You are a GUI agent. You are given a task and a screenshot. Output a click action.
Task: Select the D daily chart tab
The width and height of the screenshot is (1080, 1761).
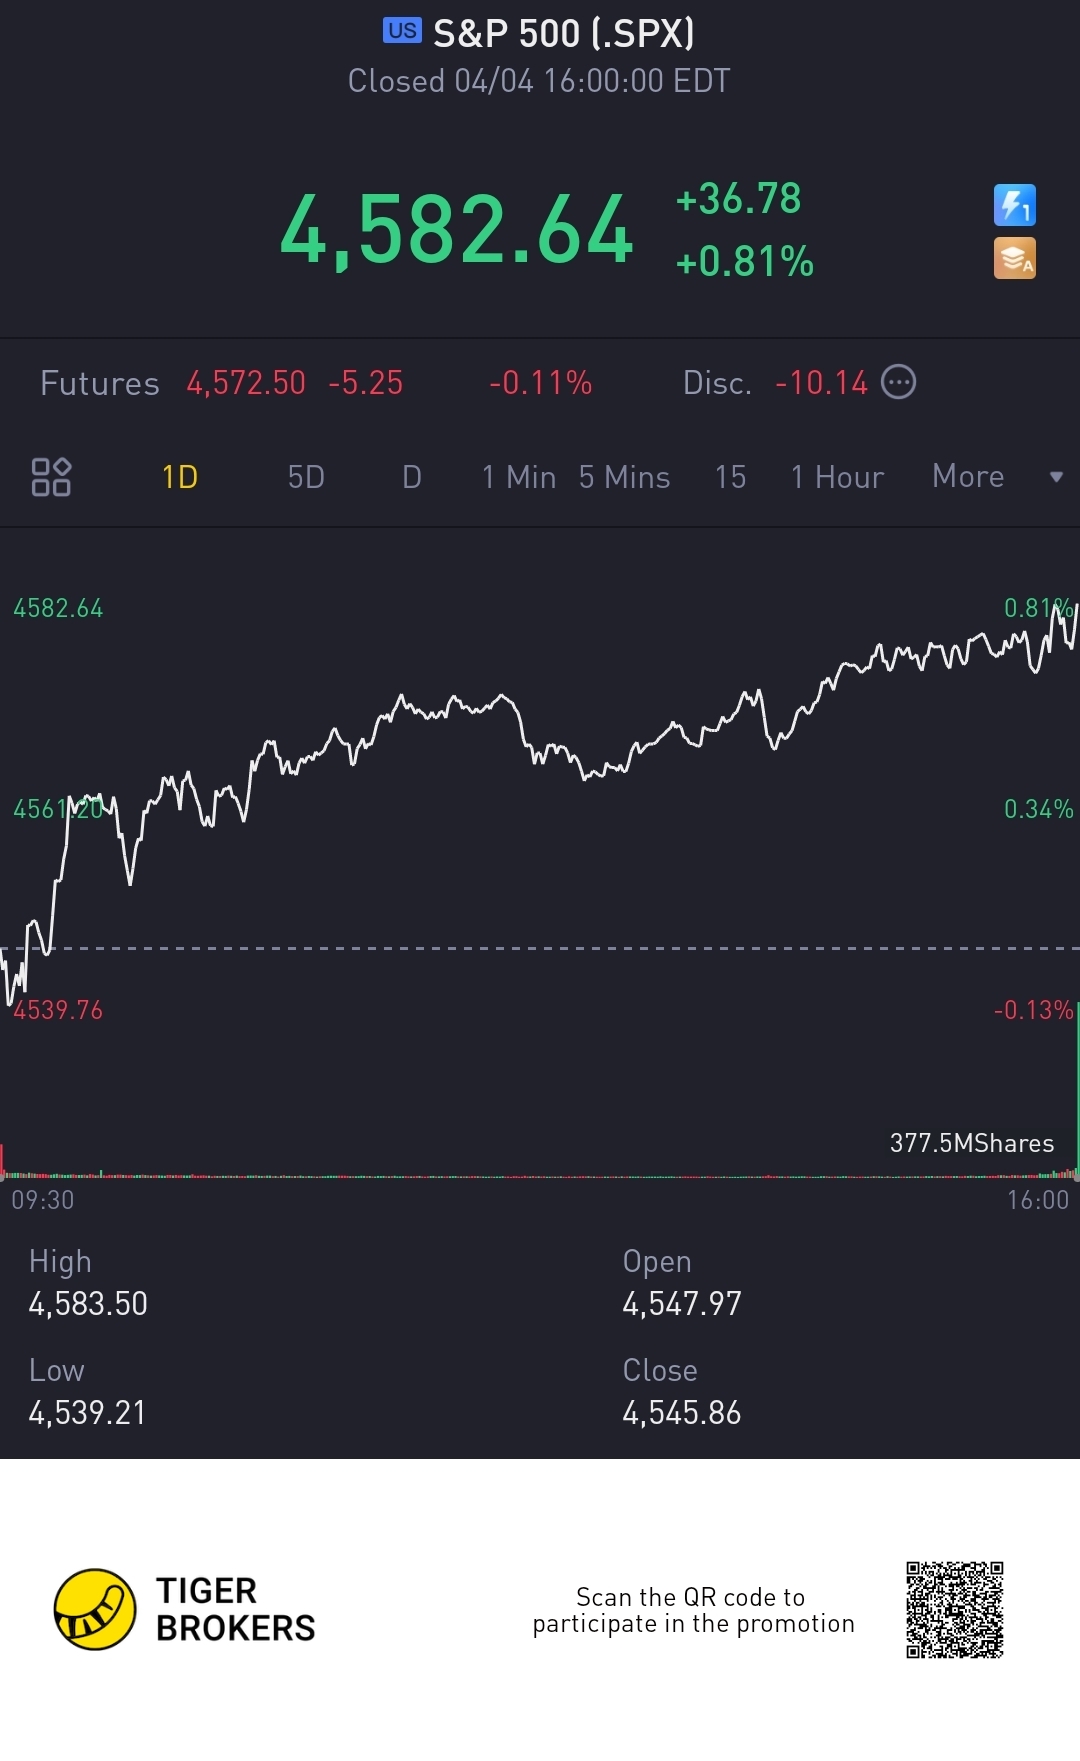point(412,477)
